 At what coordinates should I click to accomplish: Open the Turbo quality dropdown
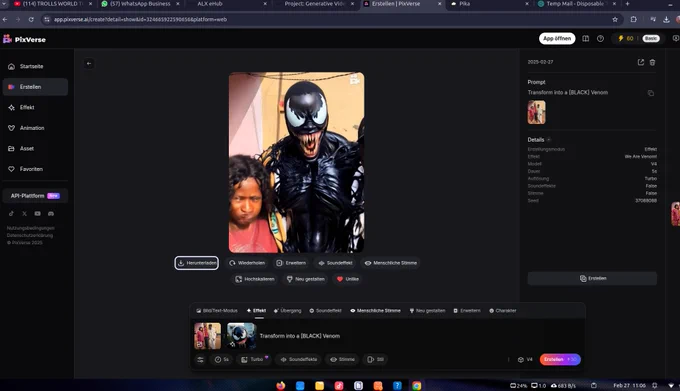pyautogui.click(x=255, y=360)
